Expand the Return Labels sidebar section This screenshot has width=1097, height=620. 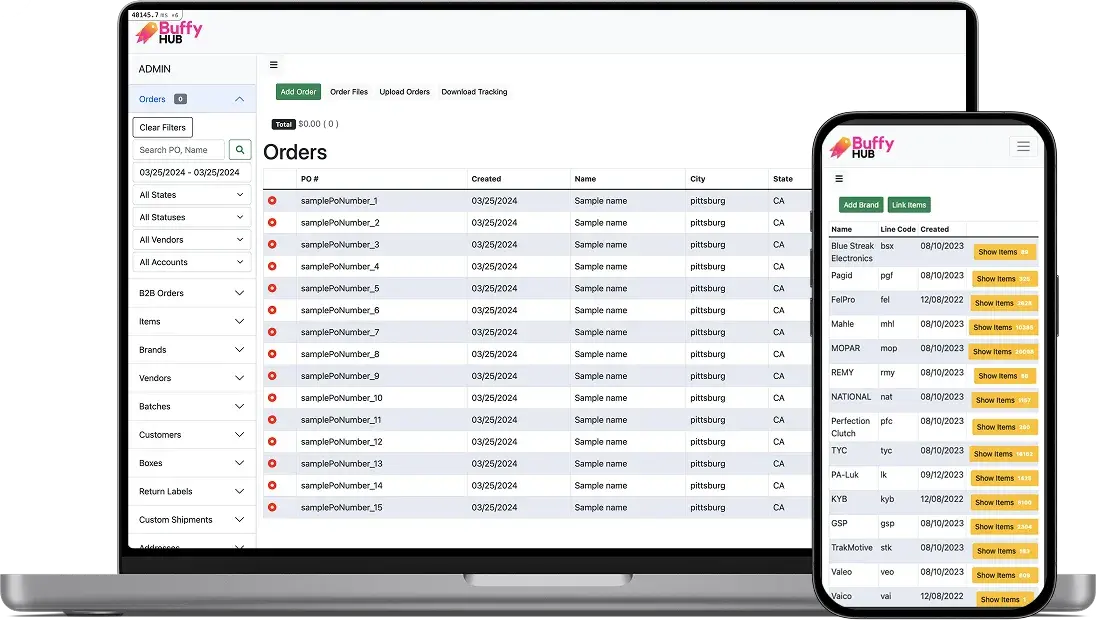coord(192,491)
